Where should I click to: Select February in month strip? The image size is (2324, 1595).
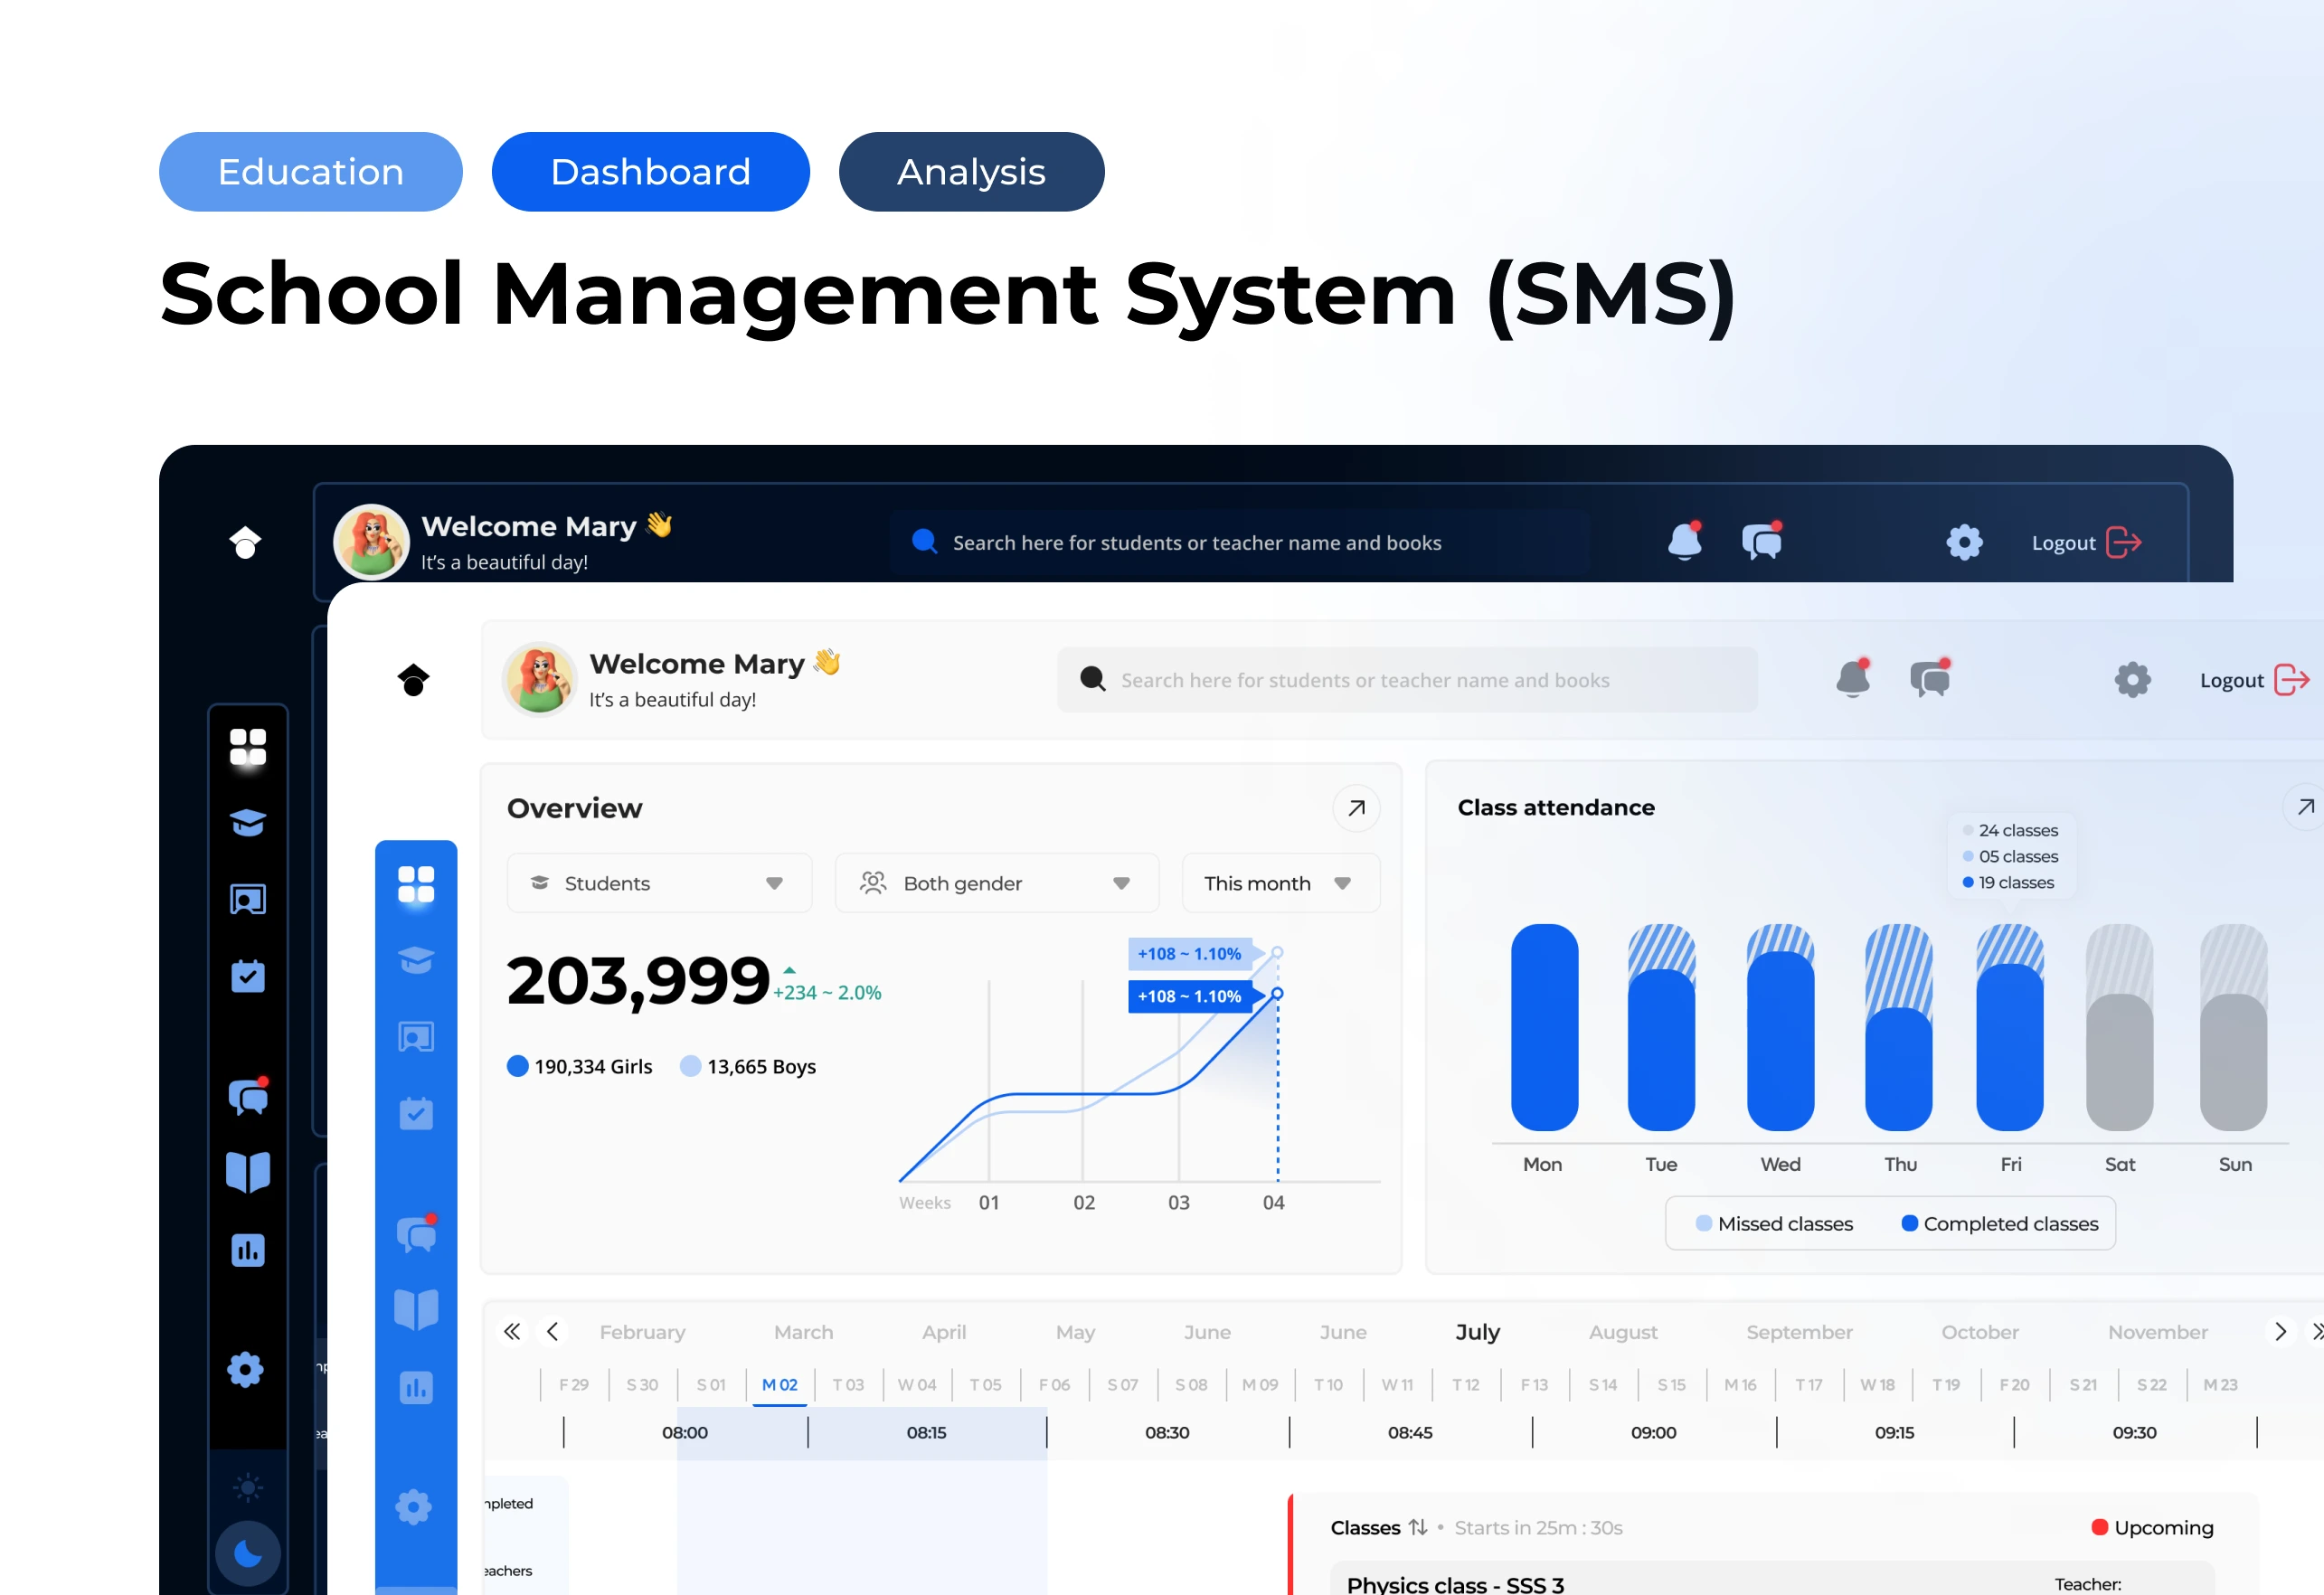(642, 1332)
